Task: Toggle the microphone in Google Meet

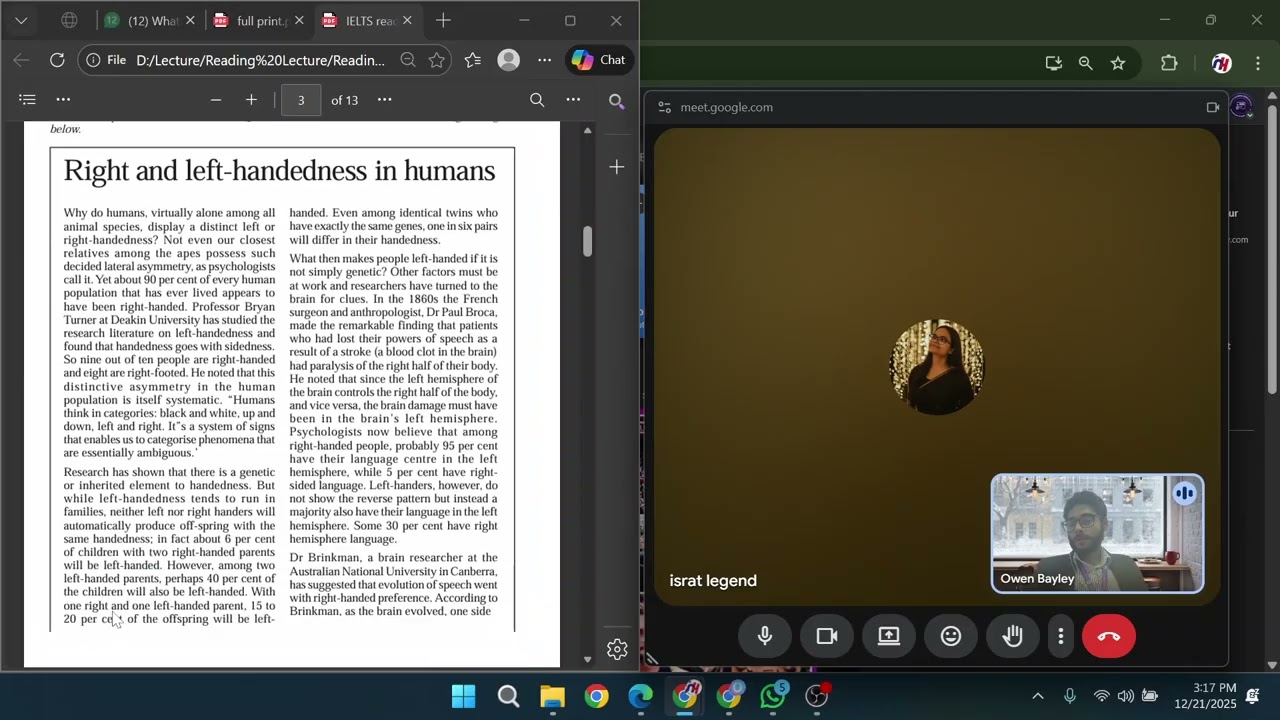Action: (765, 636)
